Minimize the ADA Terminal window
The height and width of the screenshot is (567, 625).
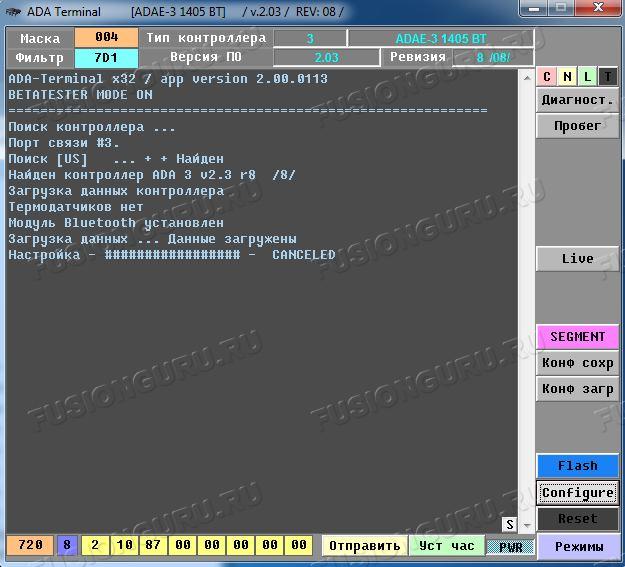[535, 8]
